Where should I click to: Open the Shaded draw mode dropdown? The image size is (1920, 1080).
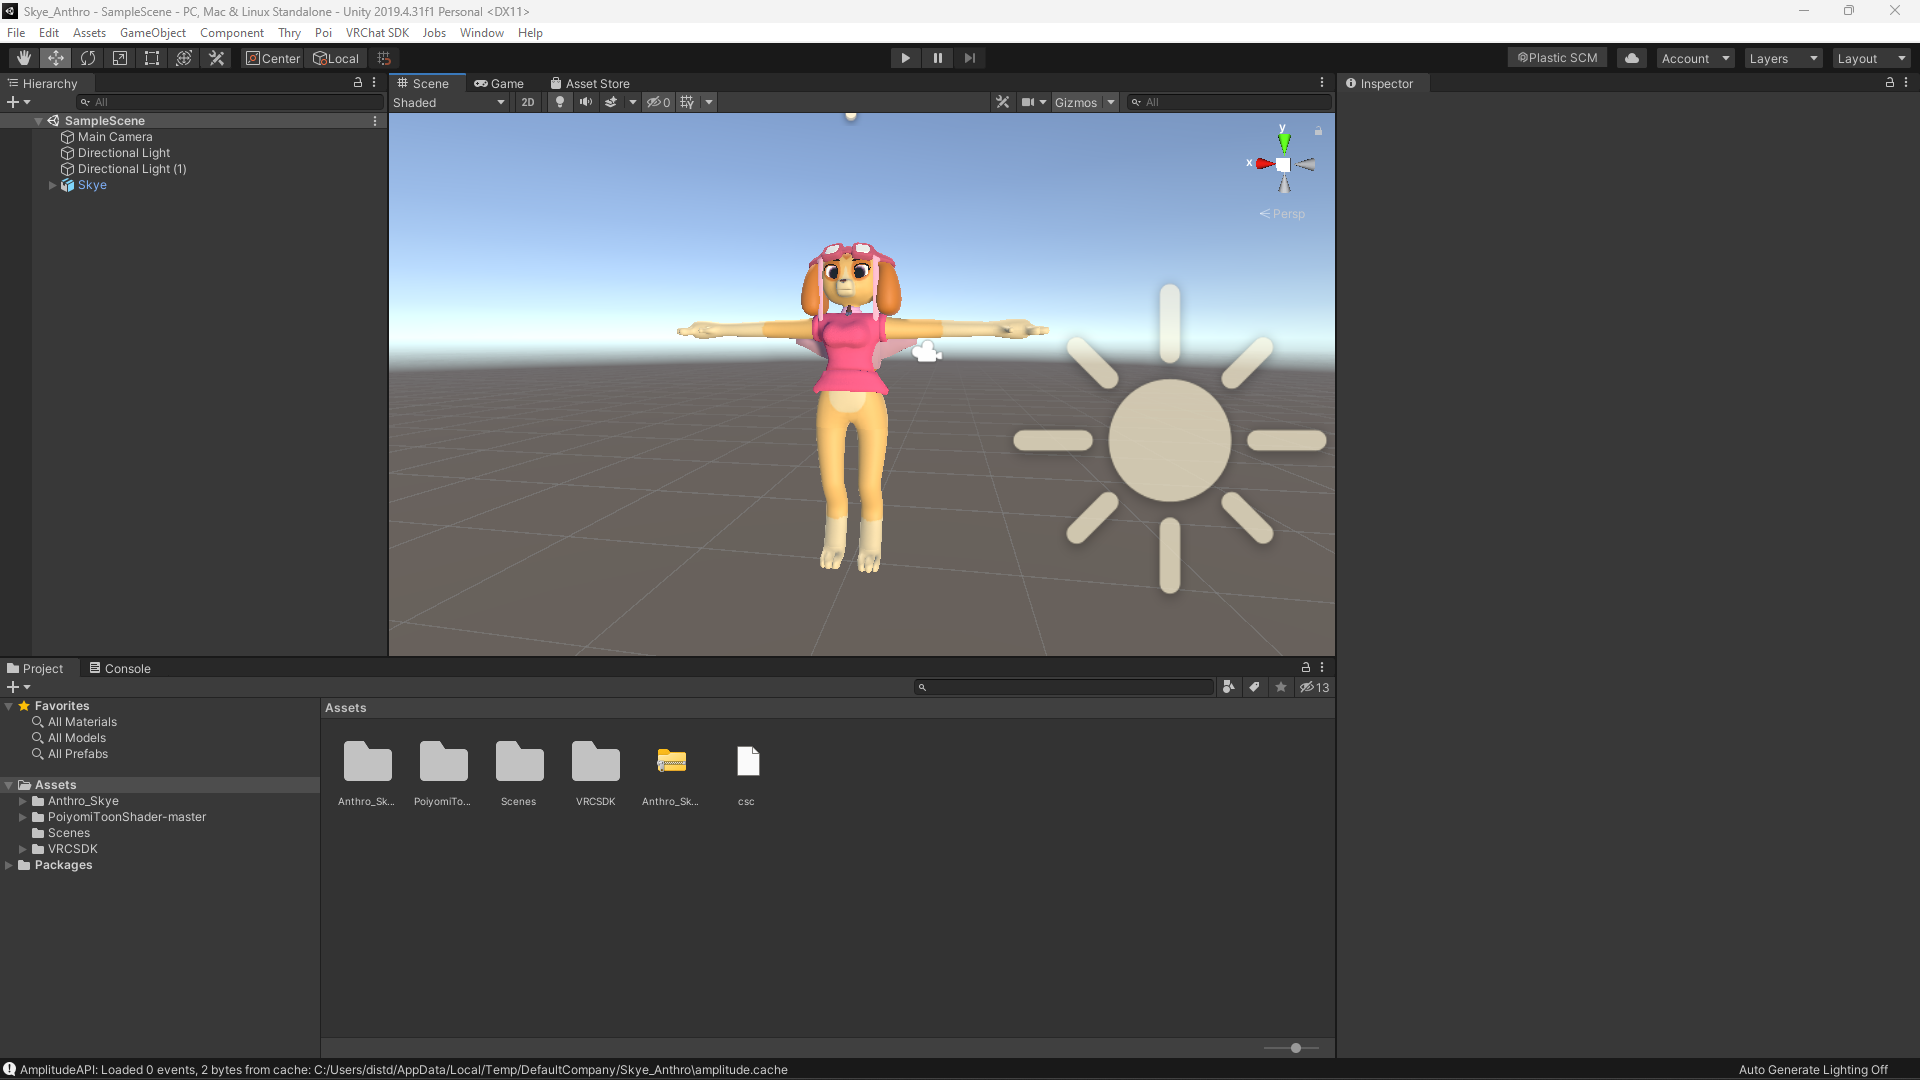449,102
